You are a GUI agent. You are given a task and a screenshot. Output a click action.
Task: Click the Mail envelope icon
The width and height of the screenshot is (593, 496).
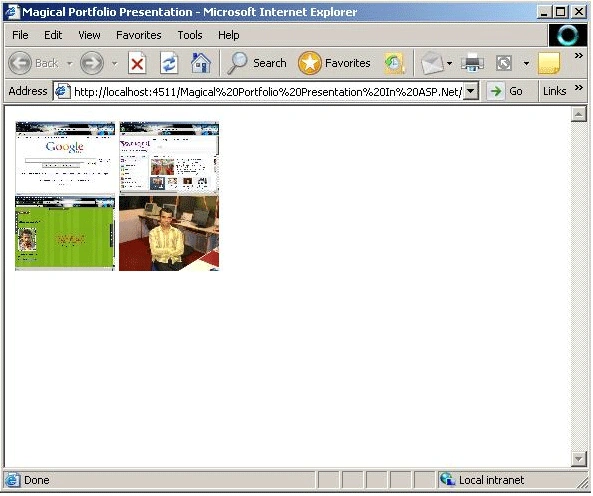click(432, 63)
